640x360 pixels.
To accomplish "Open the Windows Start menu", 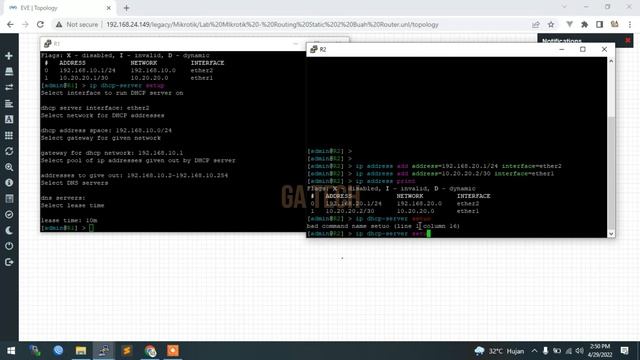I will click(x=11, y=351).
